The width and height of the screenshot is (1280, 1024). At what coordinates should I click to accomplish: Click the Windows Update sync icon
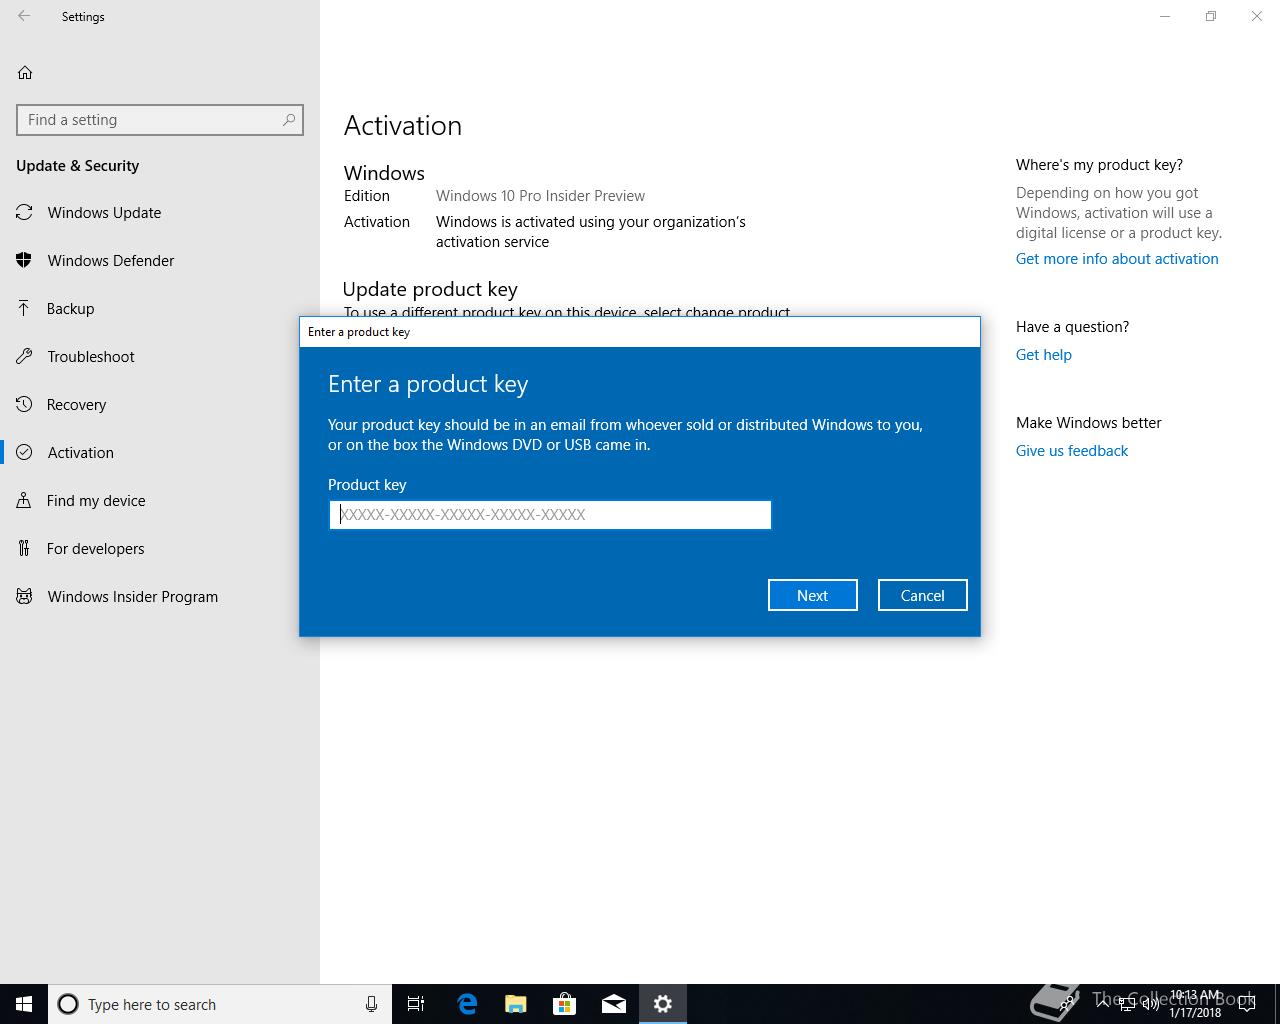pyautogui.click(x=24, y=212)
